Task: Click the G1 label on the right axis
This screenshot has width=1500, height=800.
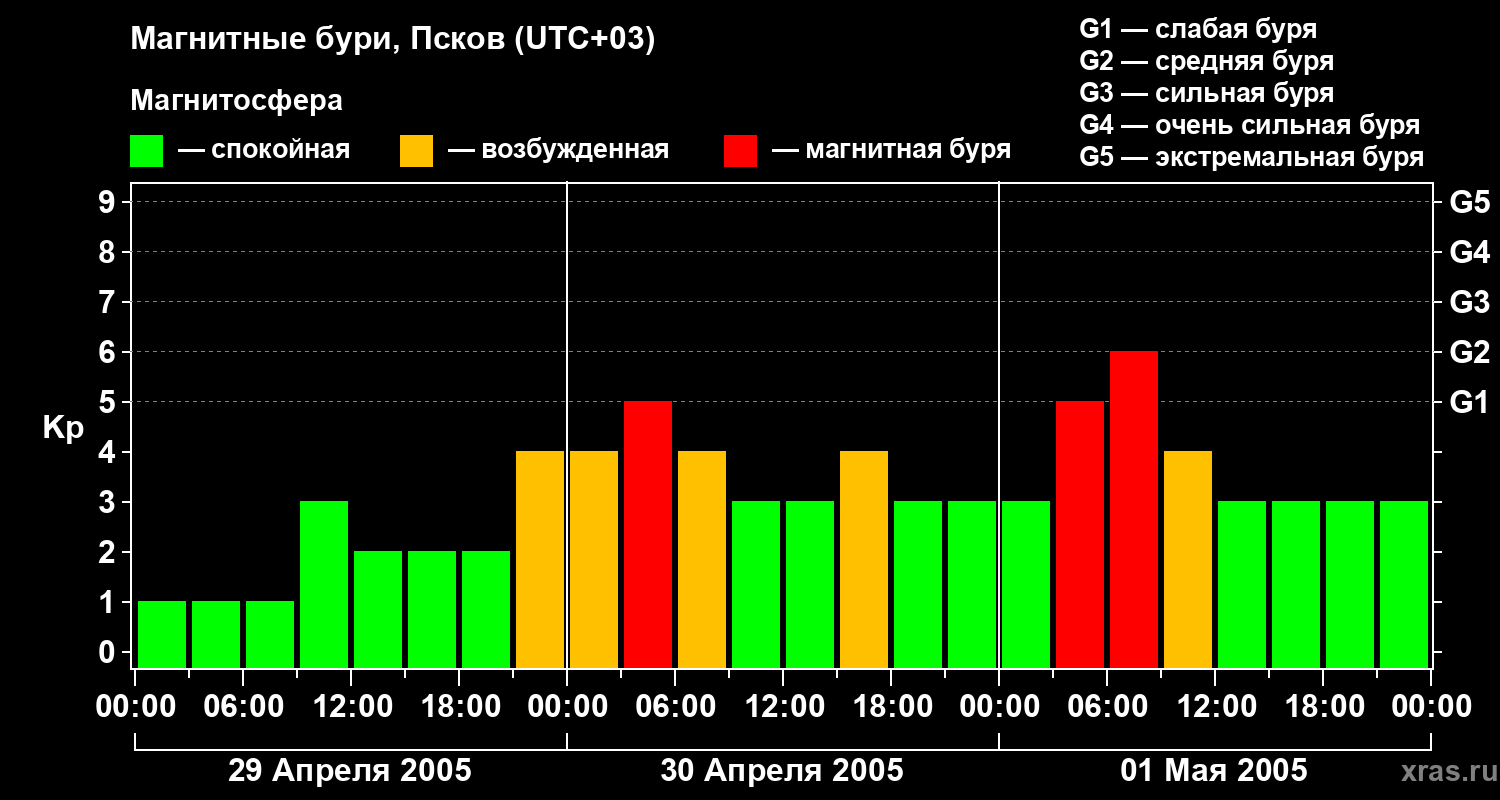Action: [x=1470, y=402]
